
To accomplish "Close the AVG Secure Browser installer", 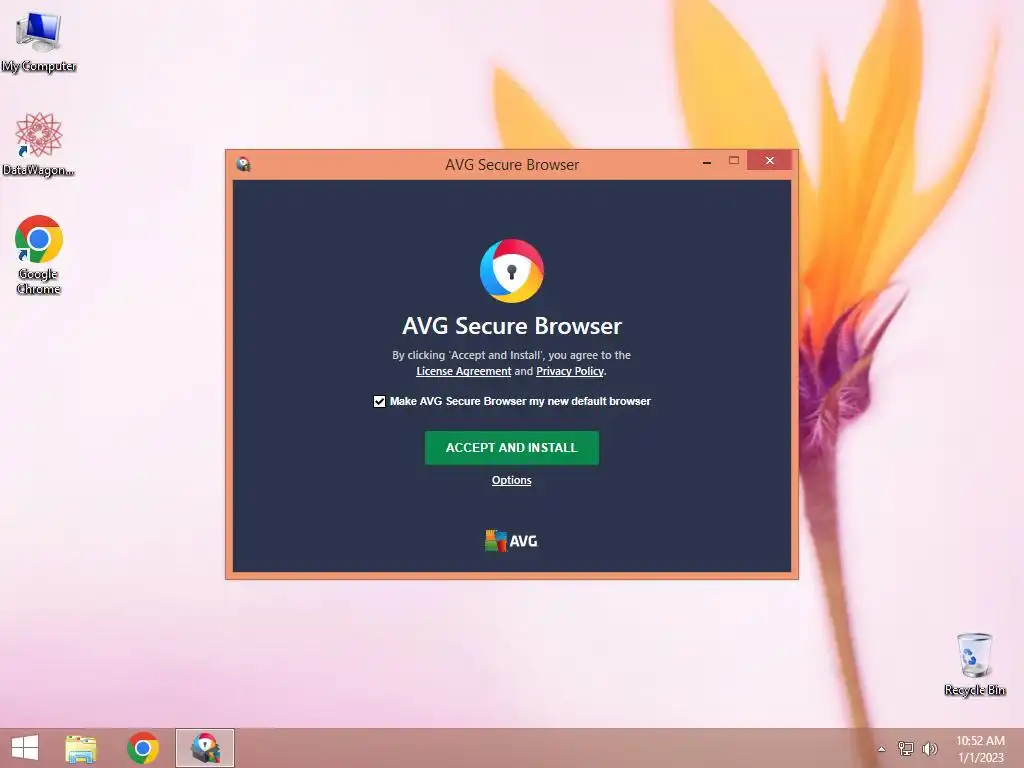I will pos(769,161).
